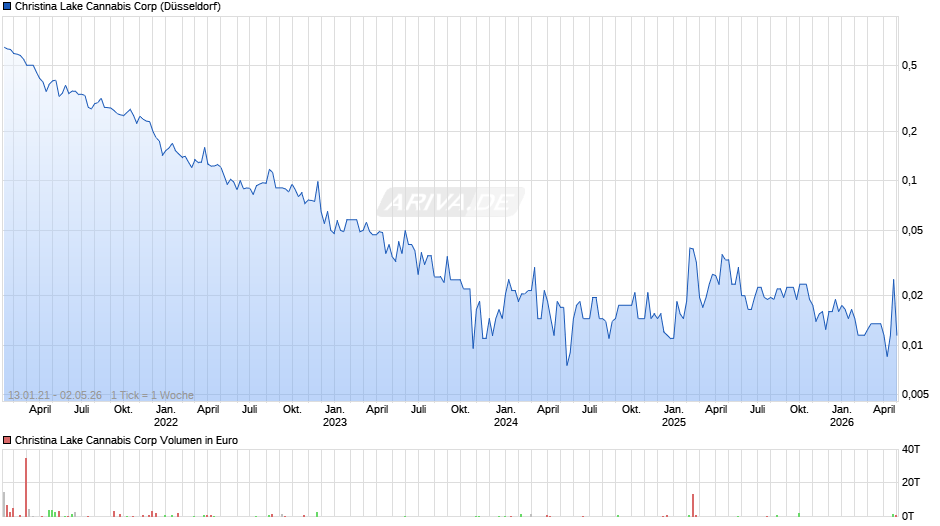Screen dimensions: 940x526
Task: Click the tallest red volume bar in early 2021
Action: 26,487
